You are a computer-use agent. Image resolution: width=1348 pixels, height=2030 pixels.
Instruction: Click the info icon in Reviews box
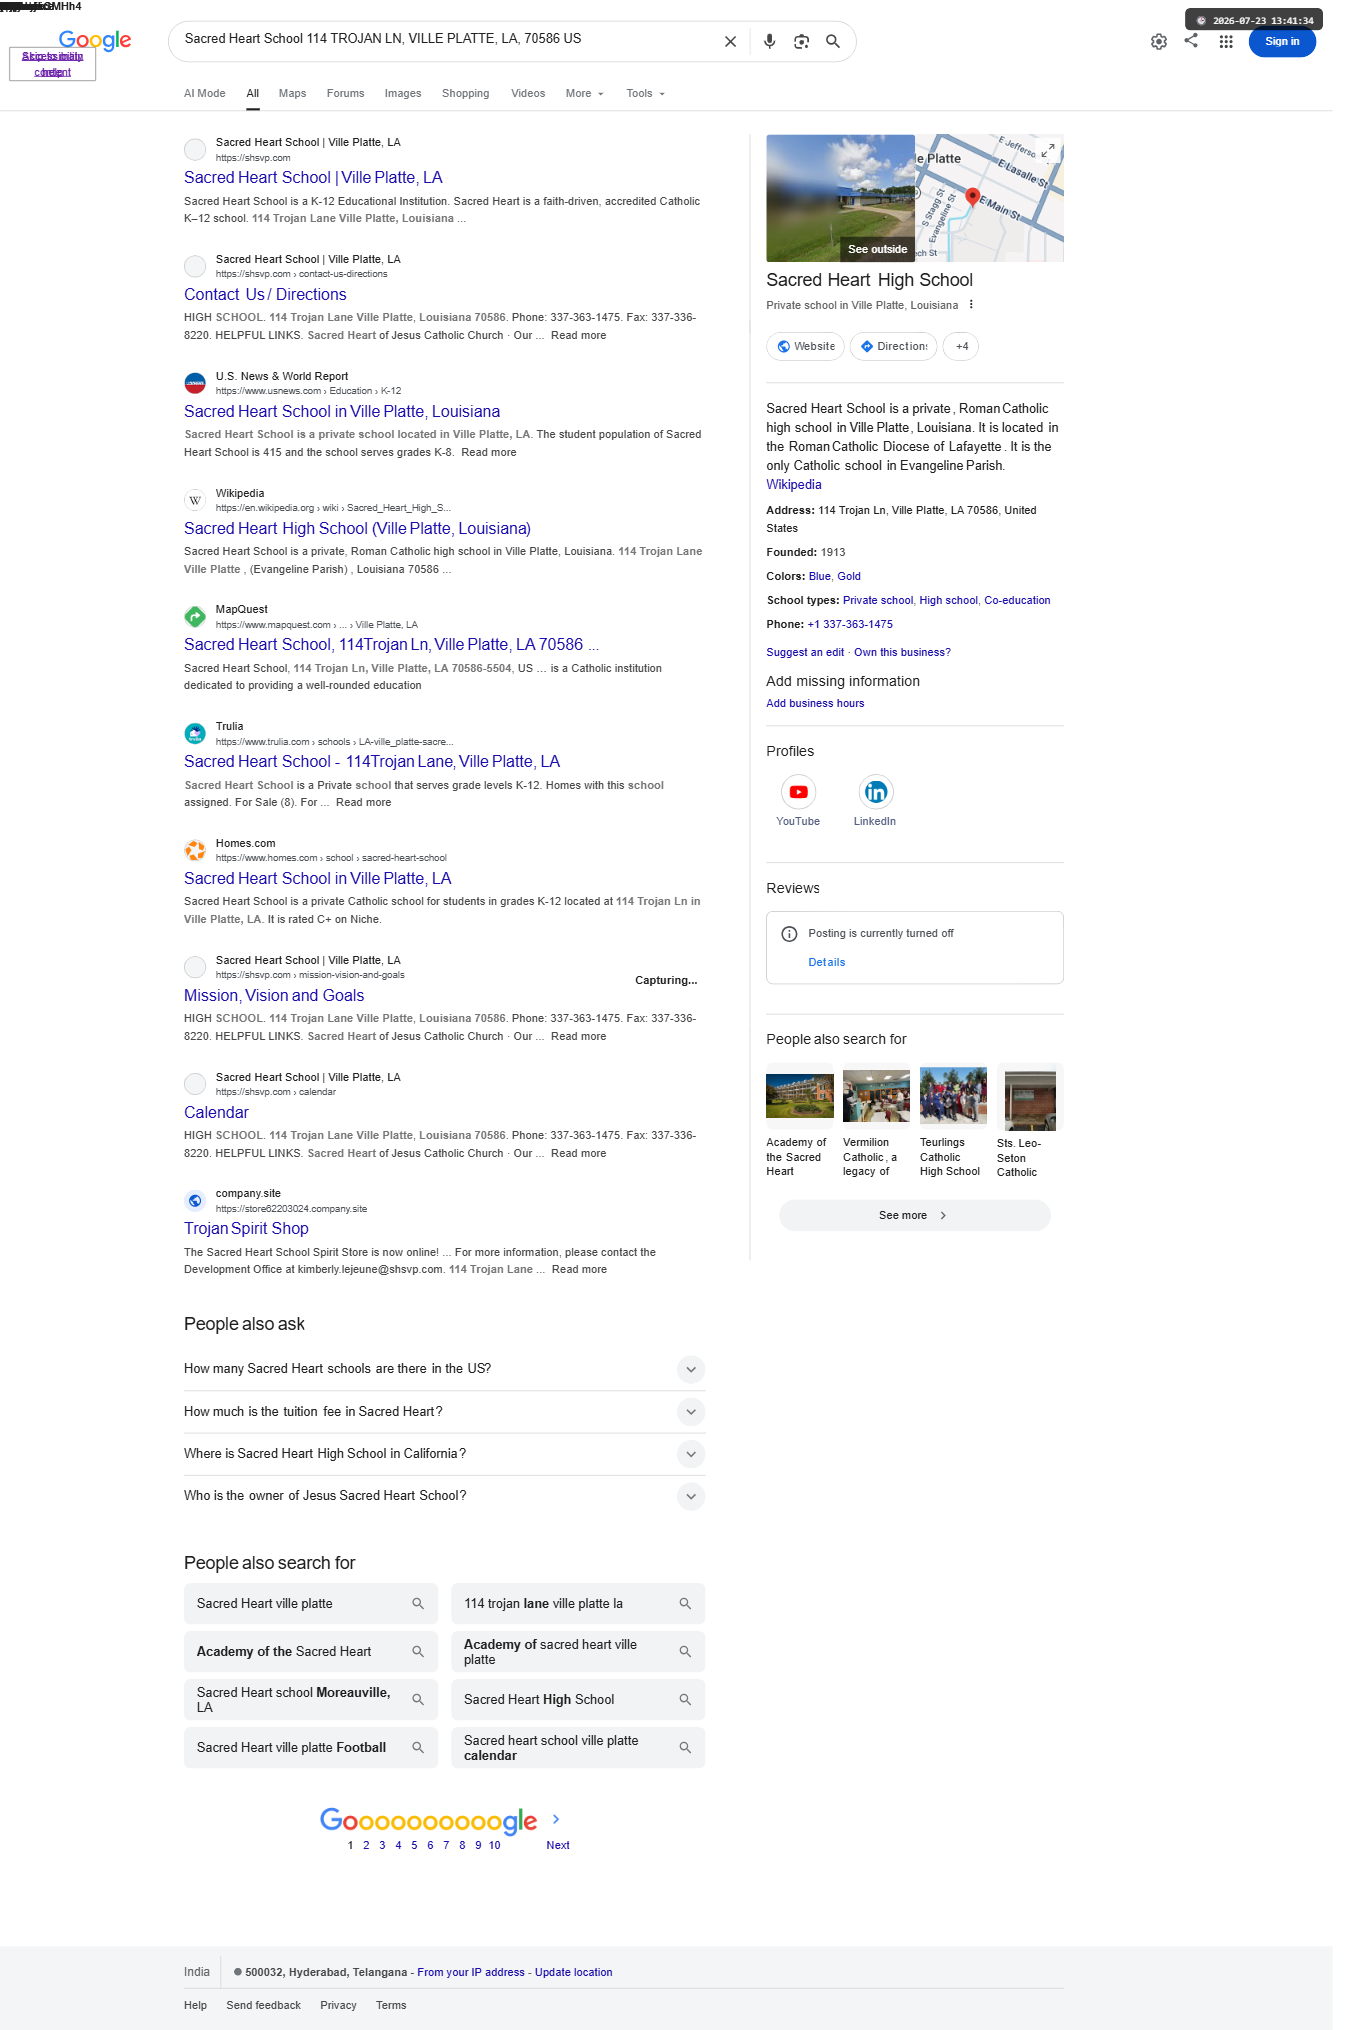tap(789, 934)
